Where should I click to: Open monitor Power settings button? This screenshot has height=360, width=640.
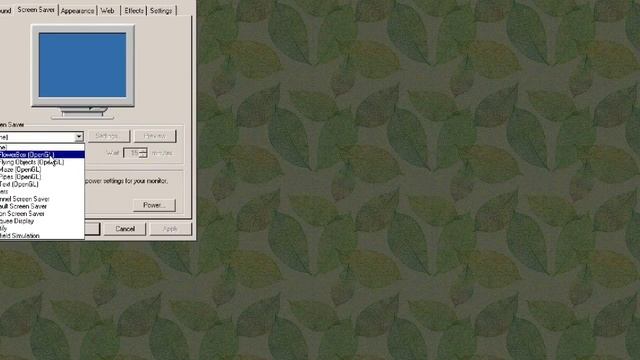[154, 205]
